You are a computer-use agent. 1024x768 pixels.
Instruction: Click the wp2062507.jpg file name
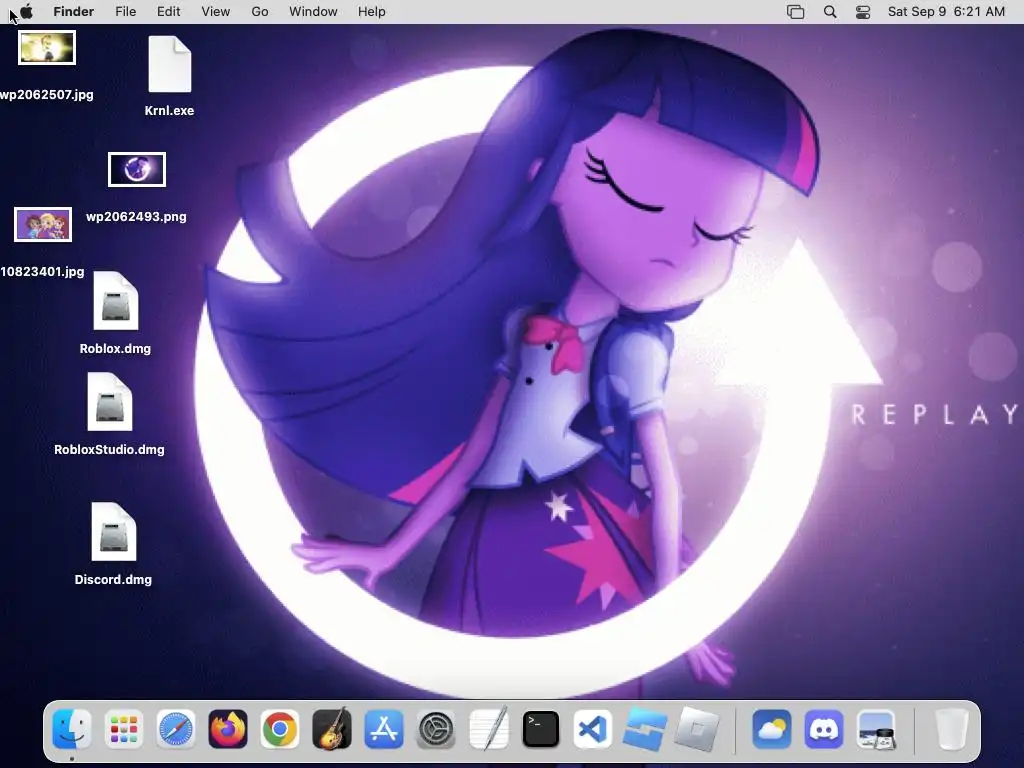point(46,95)
